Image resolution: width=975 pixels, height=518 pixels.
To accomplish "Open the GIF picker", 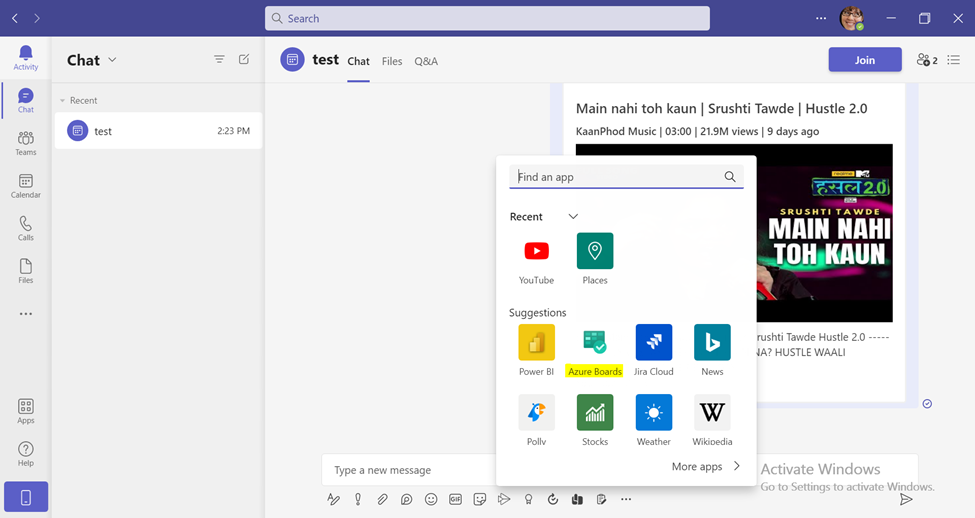I will (455, 499).
